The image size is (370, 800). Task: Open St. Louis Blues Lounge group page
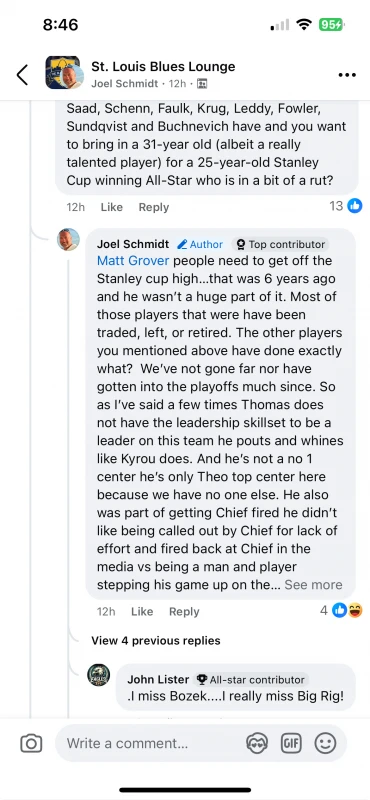[x=163, y=67]
